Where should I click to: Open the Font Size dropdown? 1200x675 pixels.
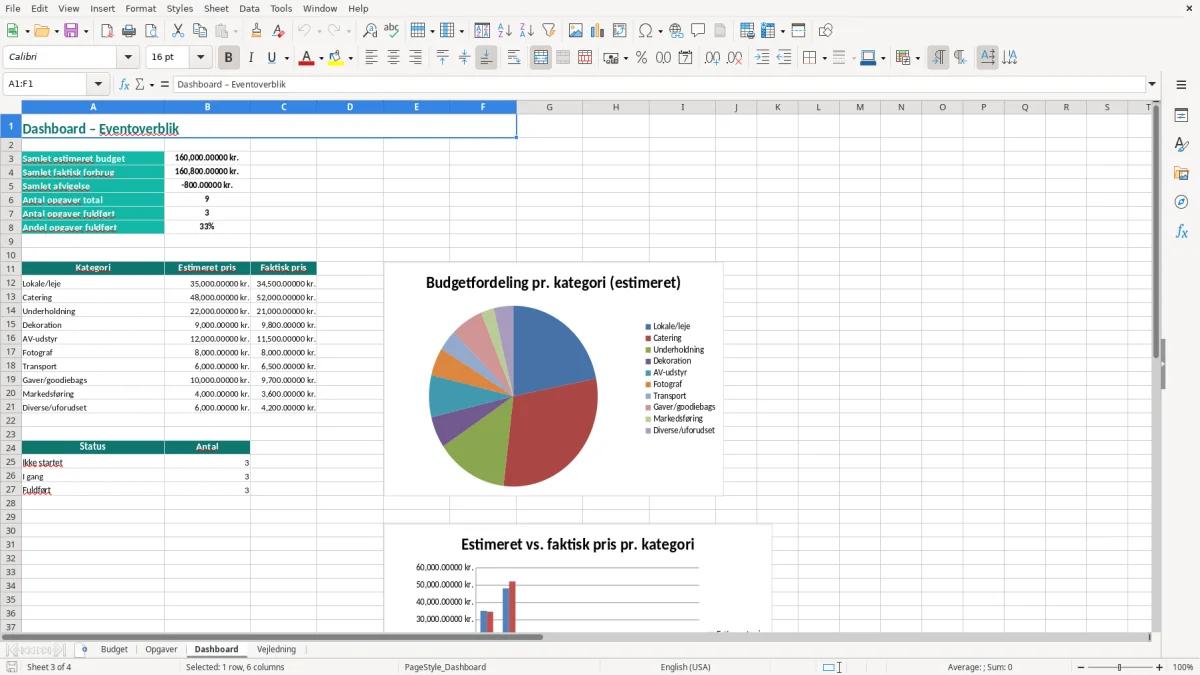201,58
